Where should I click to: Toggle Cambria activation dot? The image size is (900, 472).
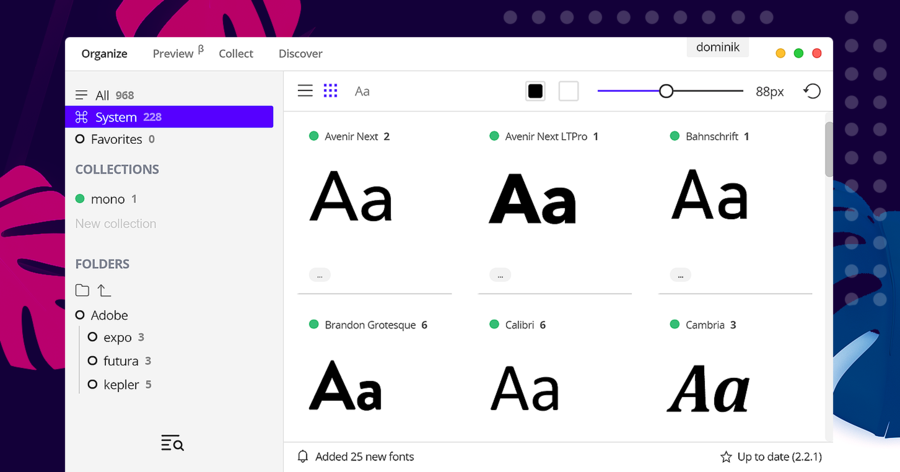pyautogui.click(x=674, y=324)
